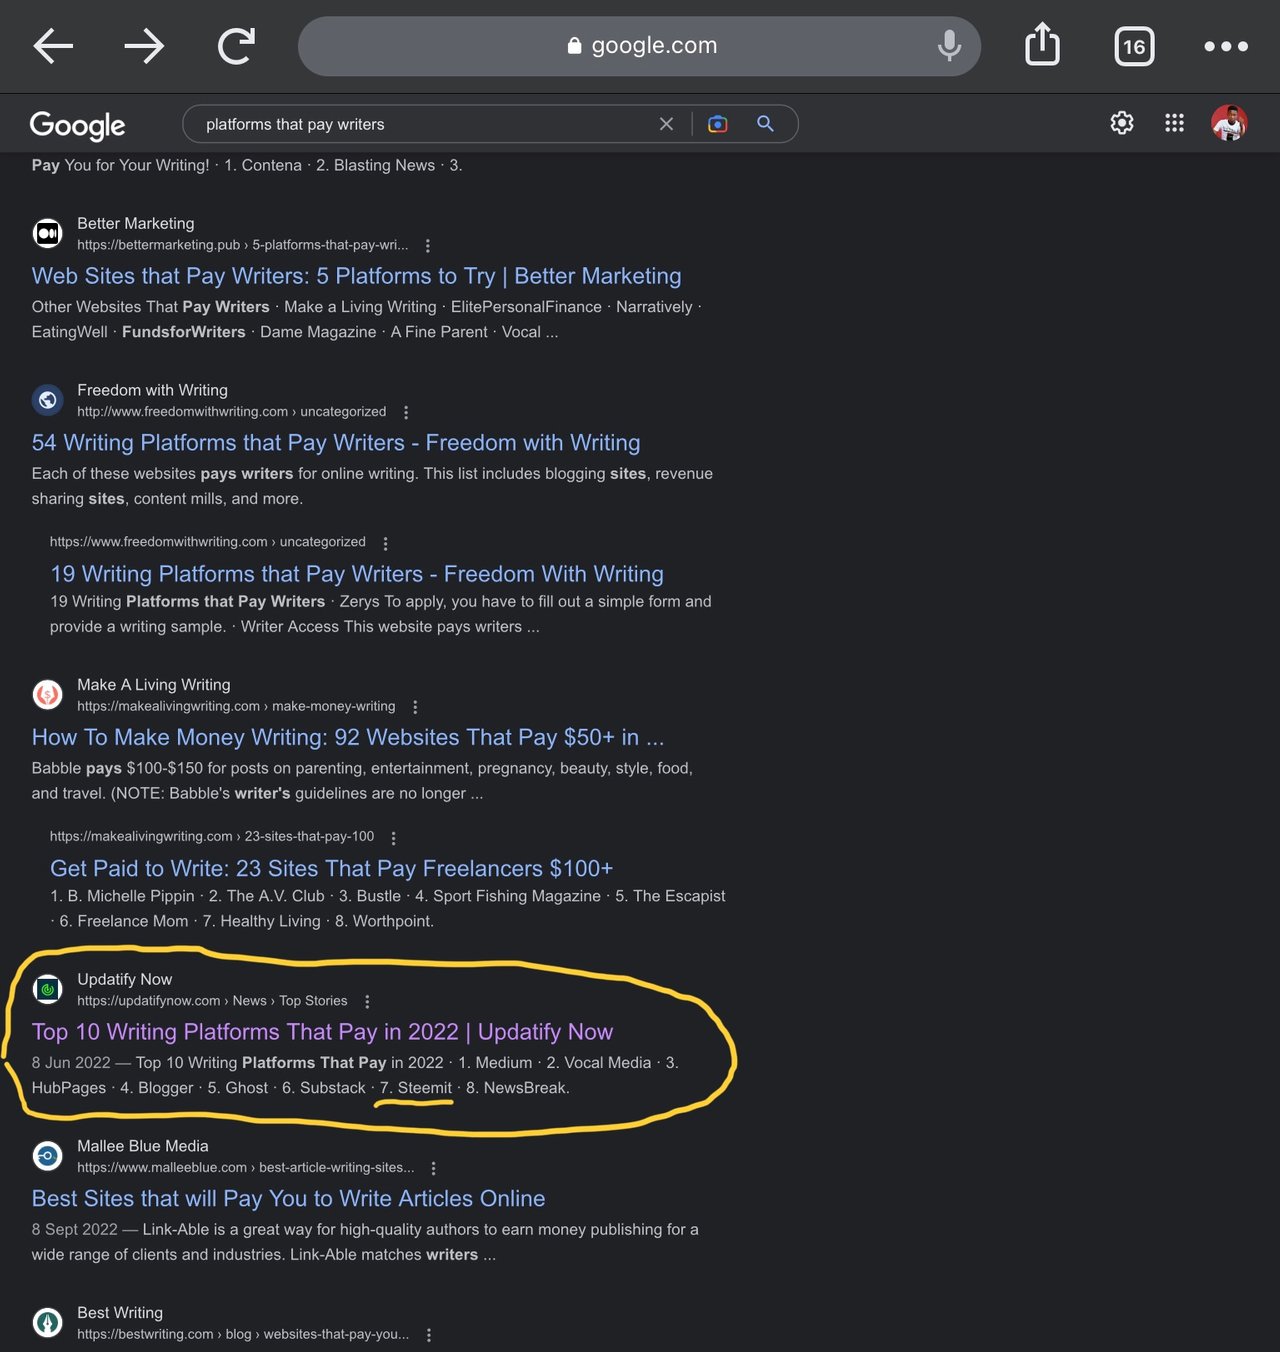Screen dimensions: 1280x1352
Task: Search by image with camera lens icon
Action: tap(717, 124)
